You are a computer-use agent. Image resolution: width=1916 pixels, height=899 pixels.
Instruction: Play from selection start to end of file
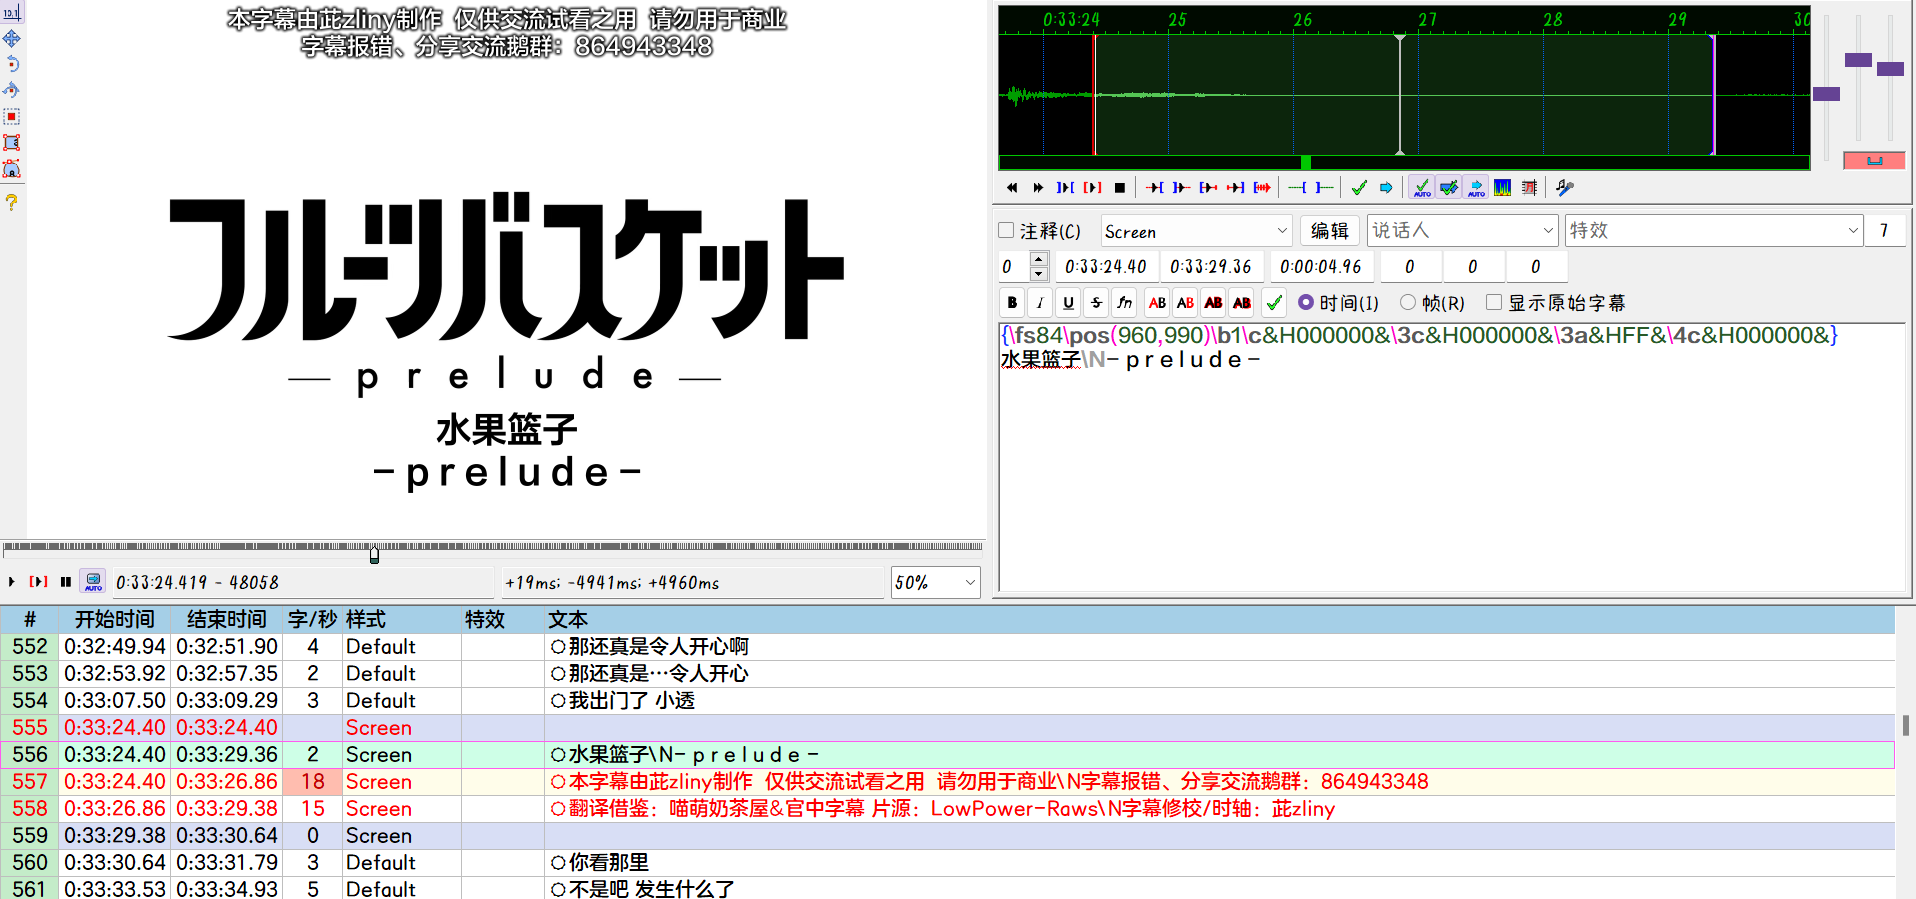(1262, 187)
